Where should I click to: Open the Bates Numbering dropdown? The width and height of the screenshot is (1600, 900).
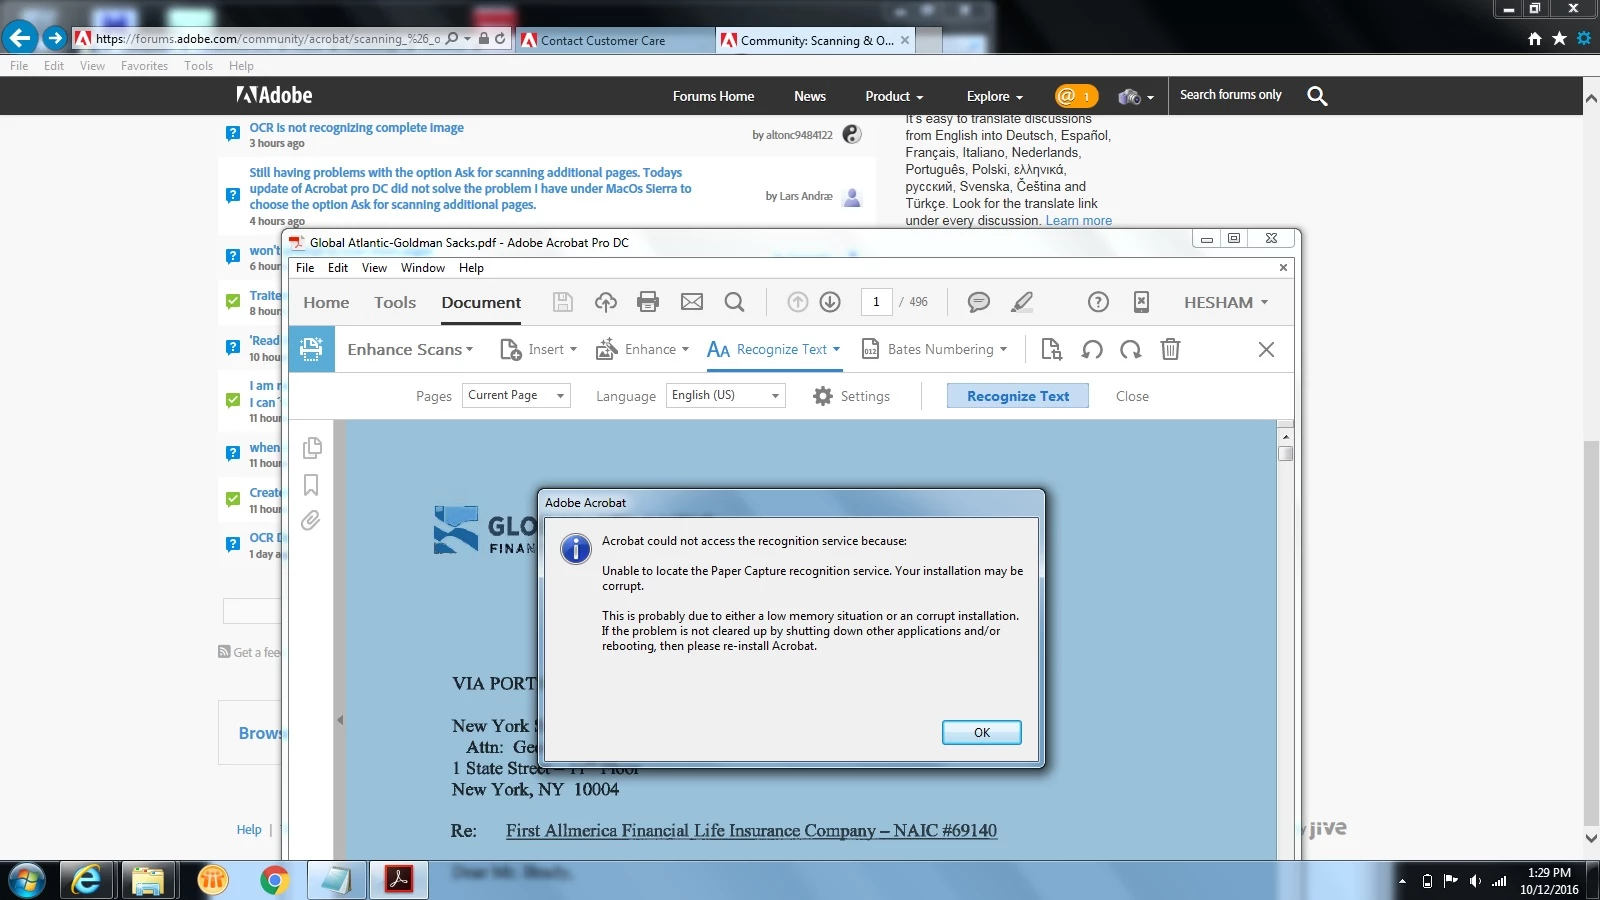coord(934,349)
